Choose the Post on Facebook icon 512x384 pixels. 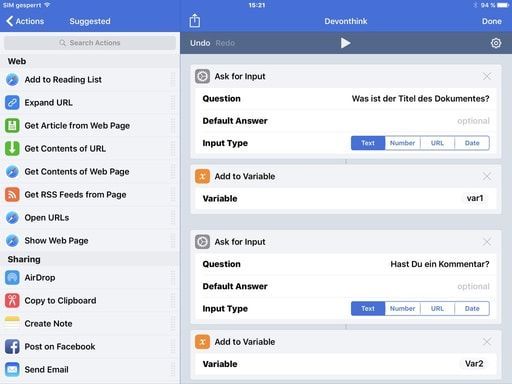[x=12, y=347]
